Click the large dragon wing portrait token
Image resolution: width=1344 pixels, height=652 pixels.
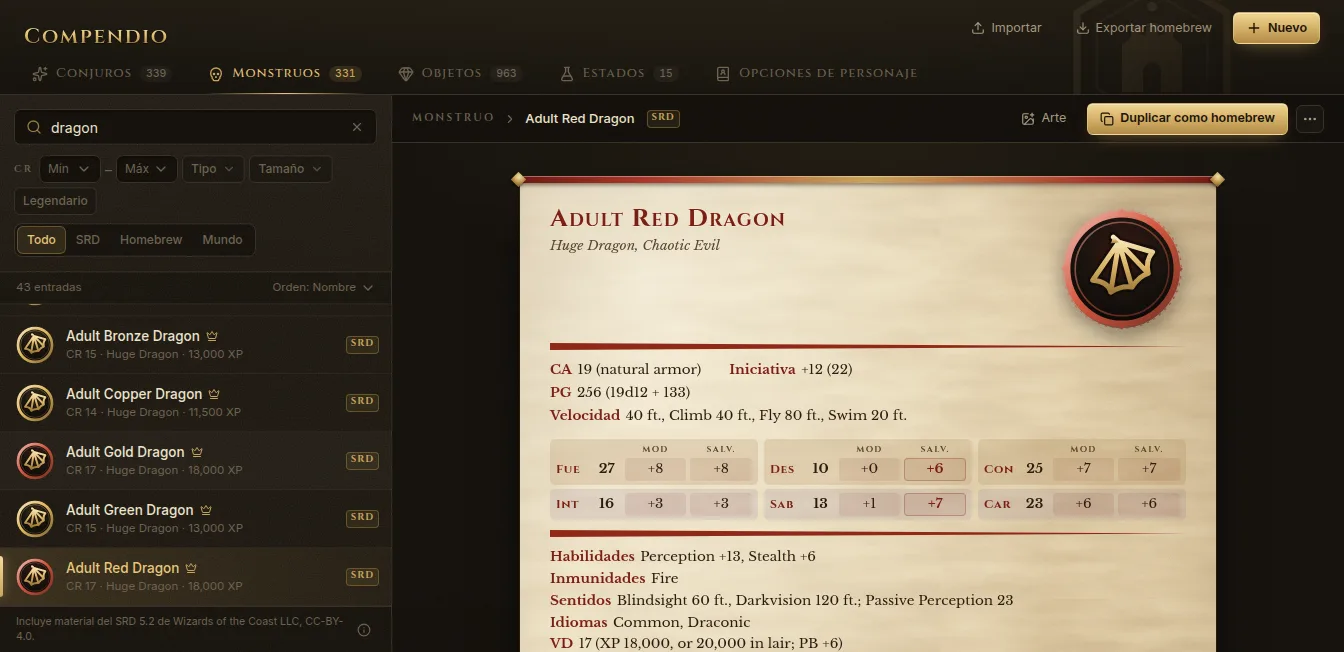coord(1122,268)
